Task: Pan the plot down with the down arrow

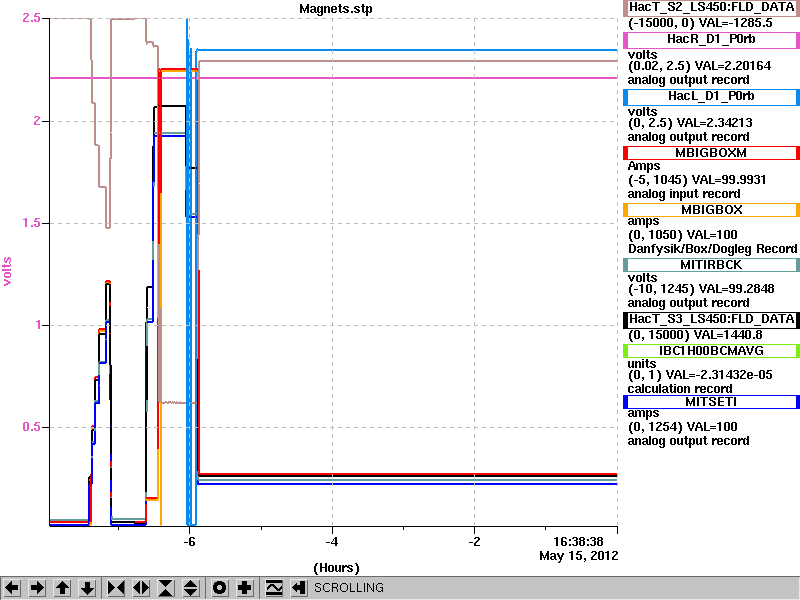Action: (x=87, y=588)
